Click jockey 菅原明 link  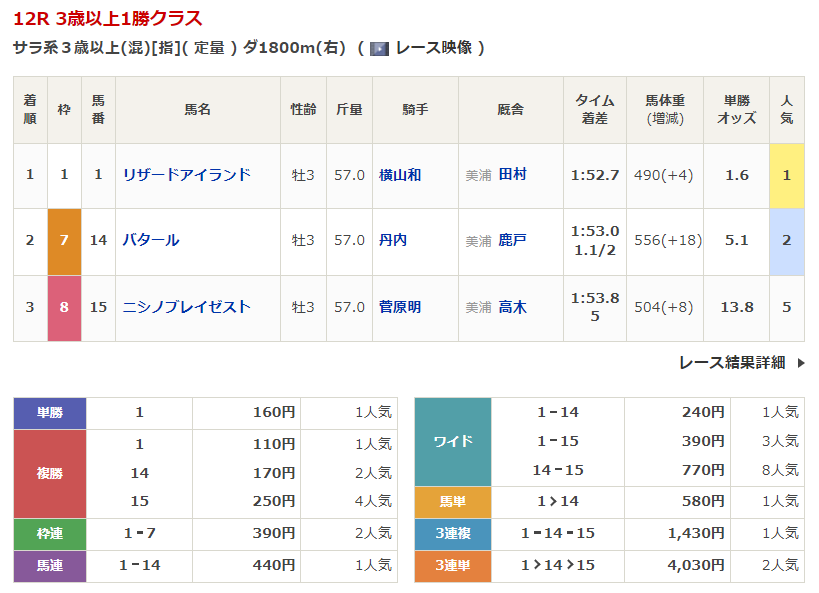[x=400, y=307]
